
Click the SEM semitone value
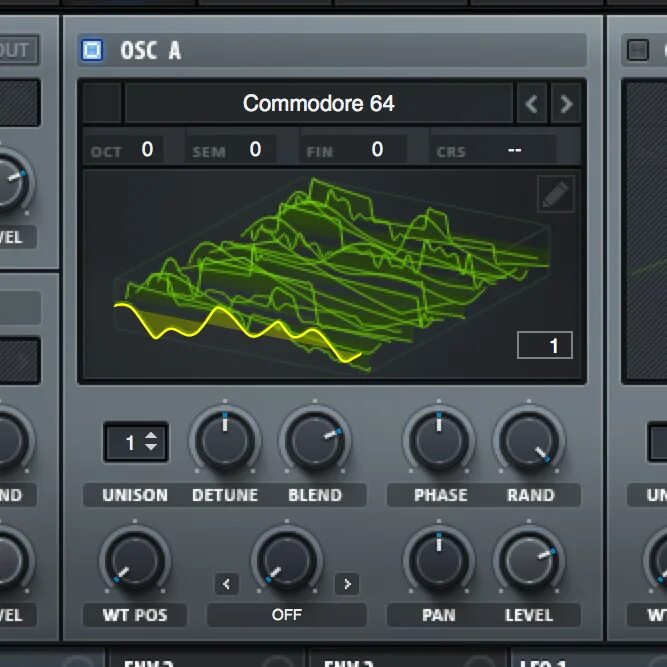point(255,149)
